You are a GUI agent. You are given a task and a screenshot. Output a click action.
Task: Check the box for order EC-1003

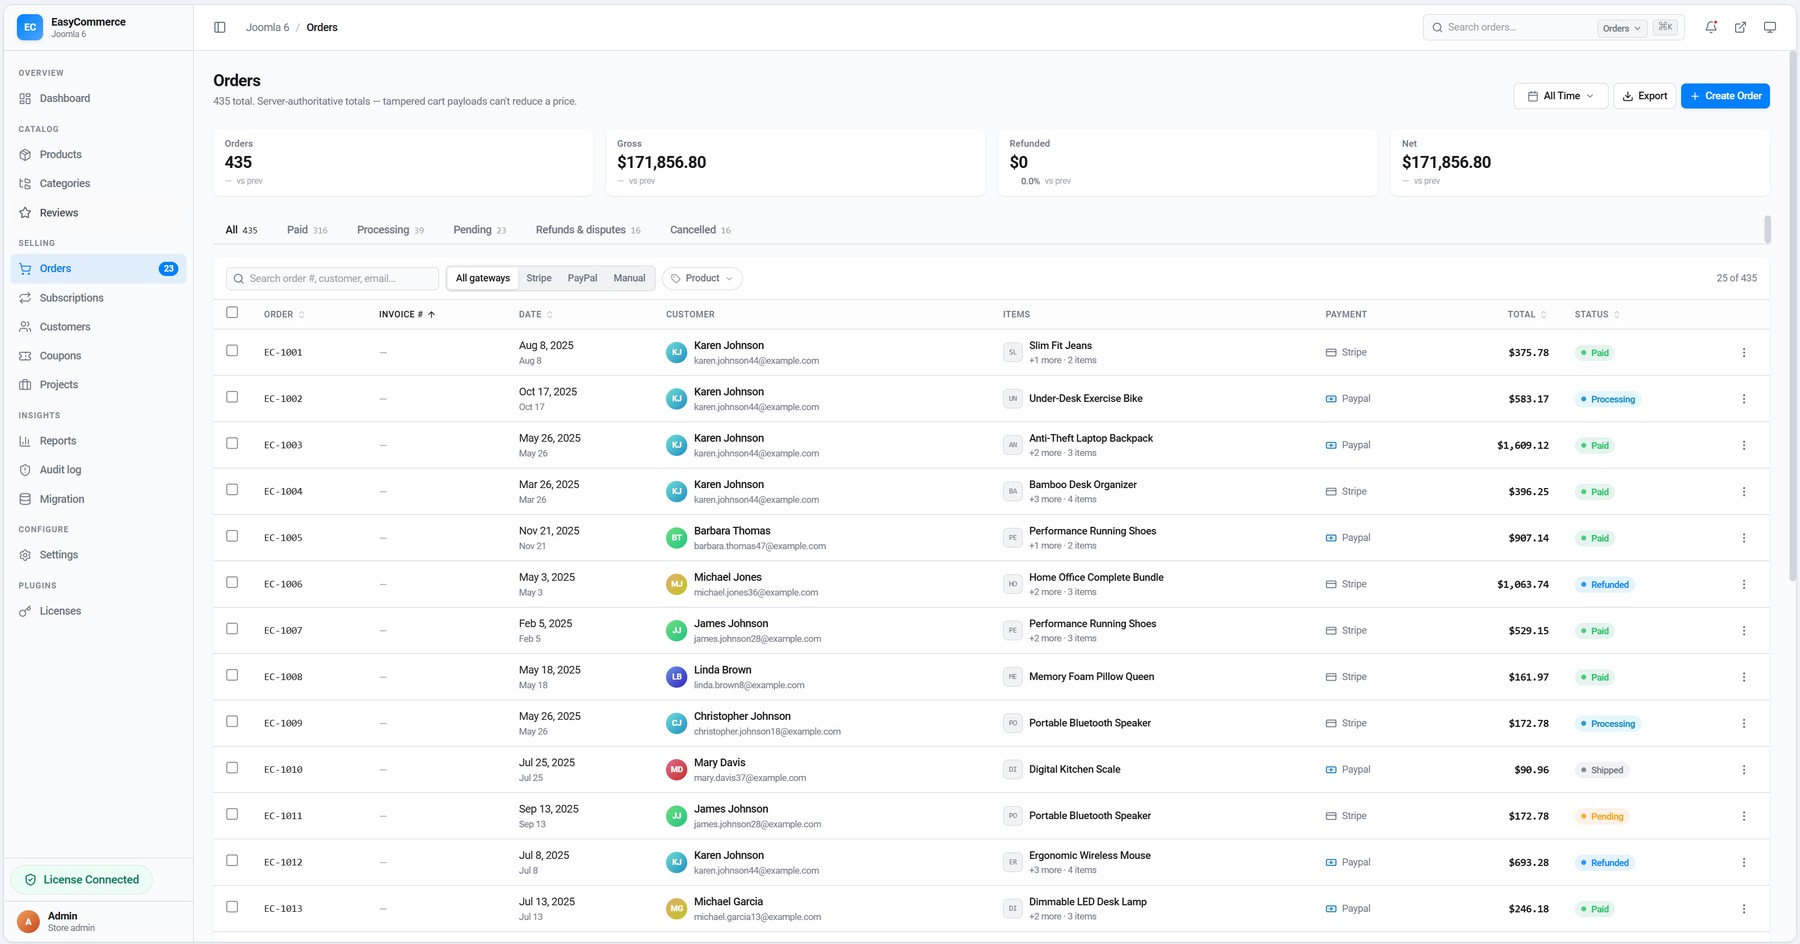pyautogui.click(x=232, y=444)
